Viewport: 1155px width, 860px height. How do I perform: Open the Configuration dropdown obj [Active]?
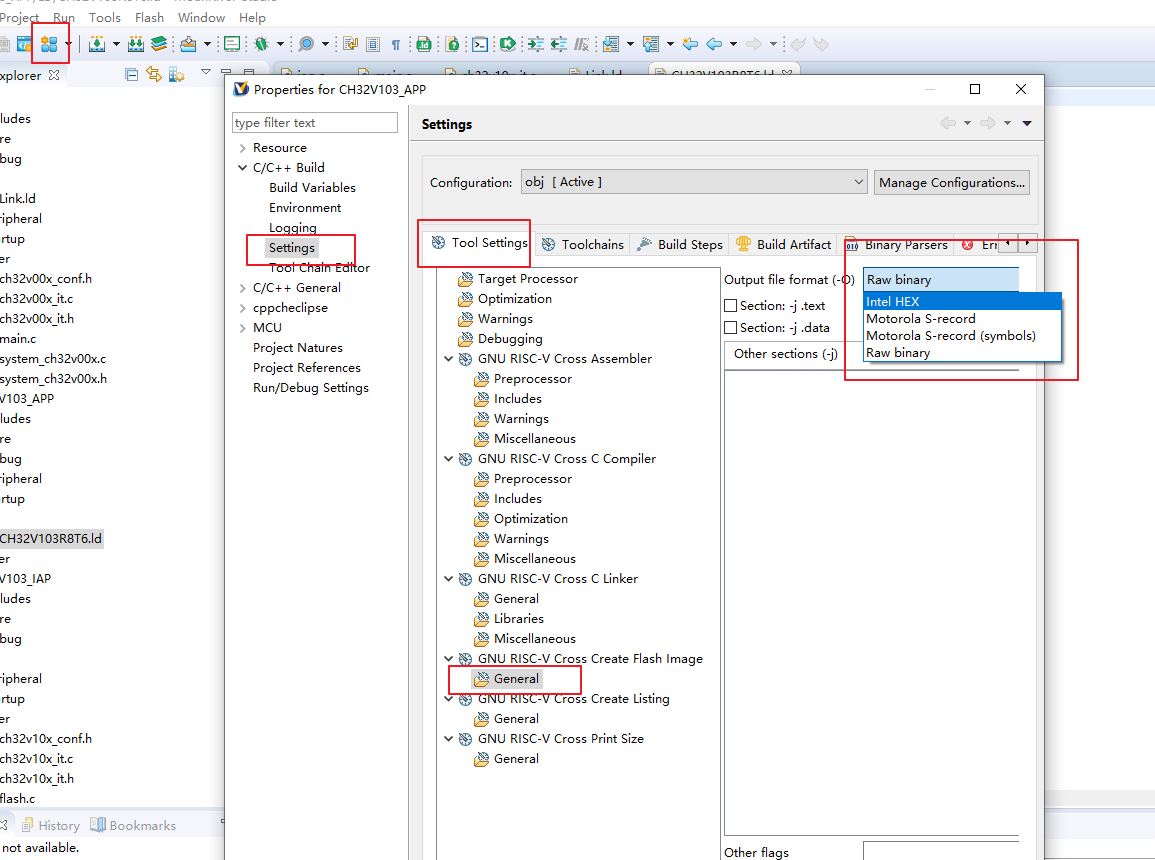693,182
